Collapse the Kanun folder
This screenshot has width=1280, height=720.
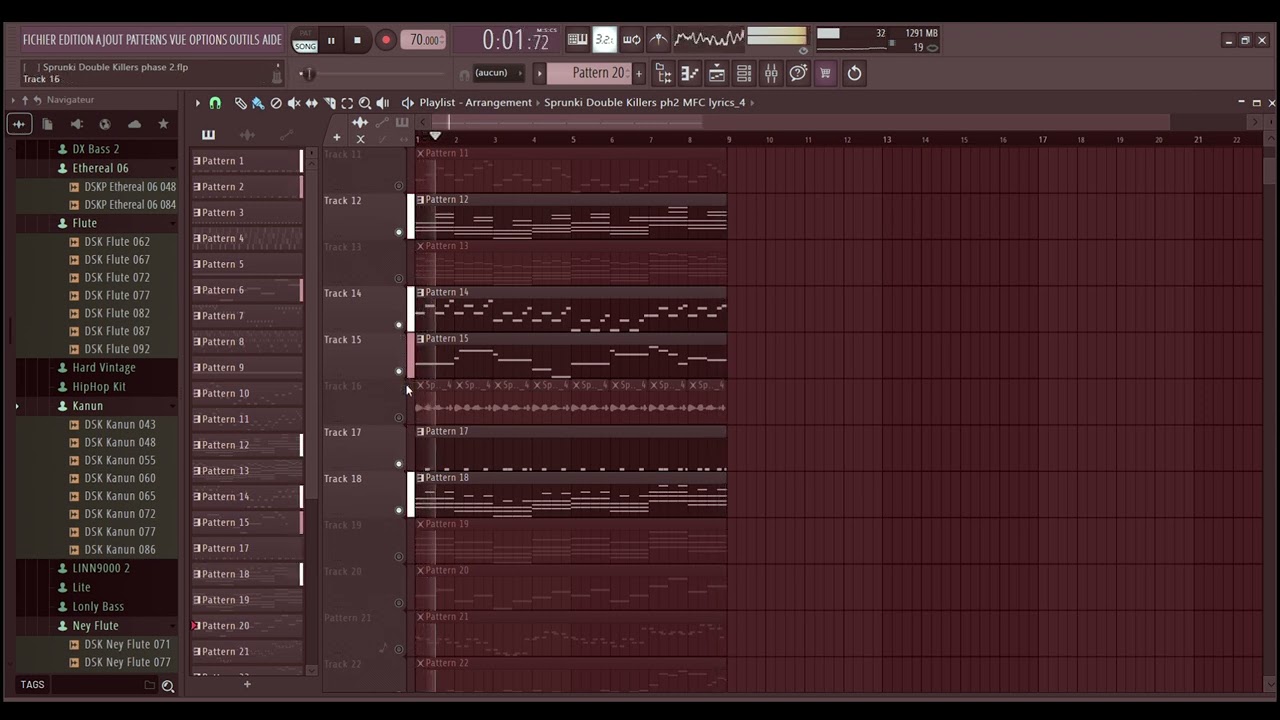[87, 406]
